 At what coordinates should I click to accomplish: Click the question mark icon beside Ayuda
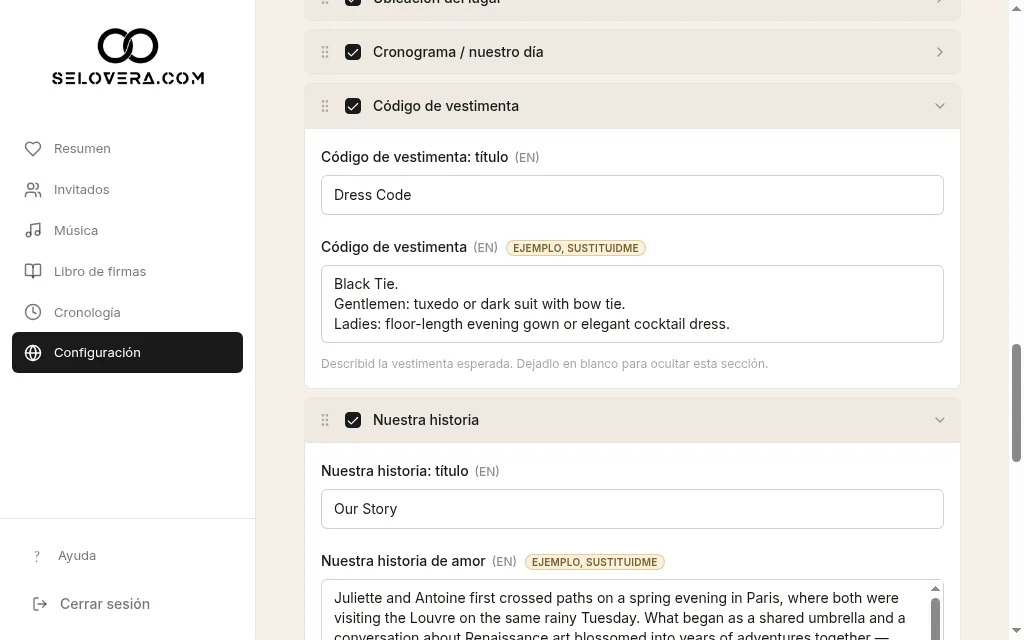pyautogui.click(x=37, y=556)
